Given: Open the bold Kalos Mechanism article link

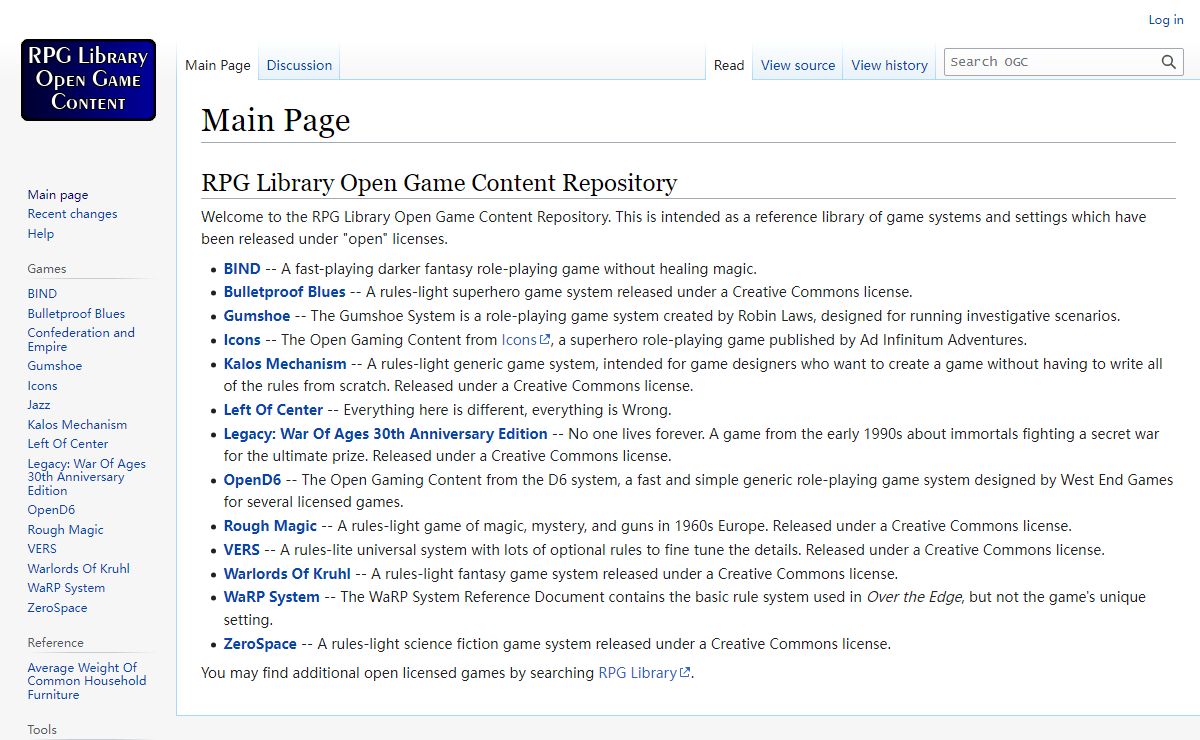Looking at the screenshot, I should (285, 364).
